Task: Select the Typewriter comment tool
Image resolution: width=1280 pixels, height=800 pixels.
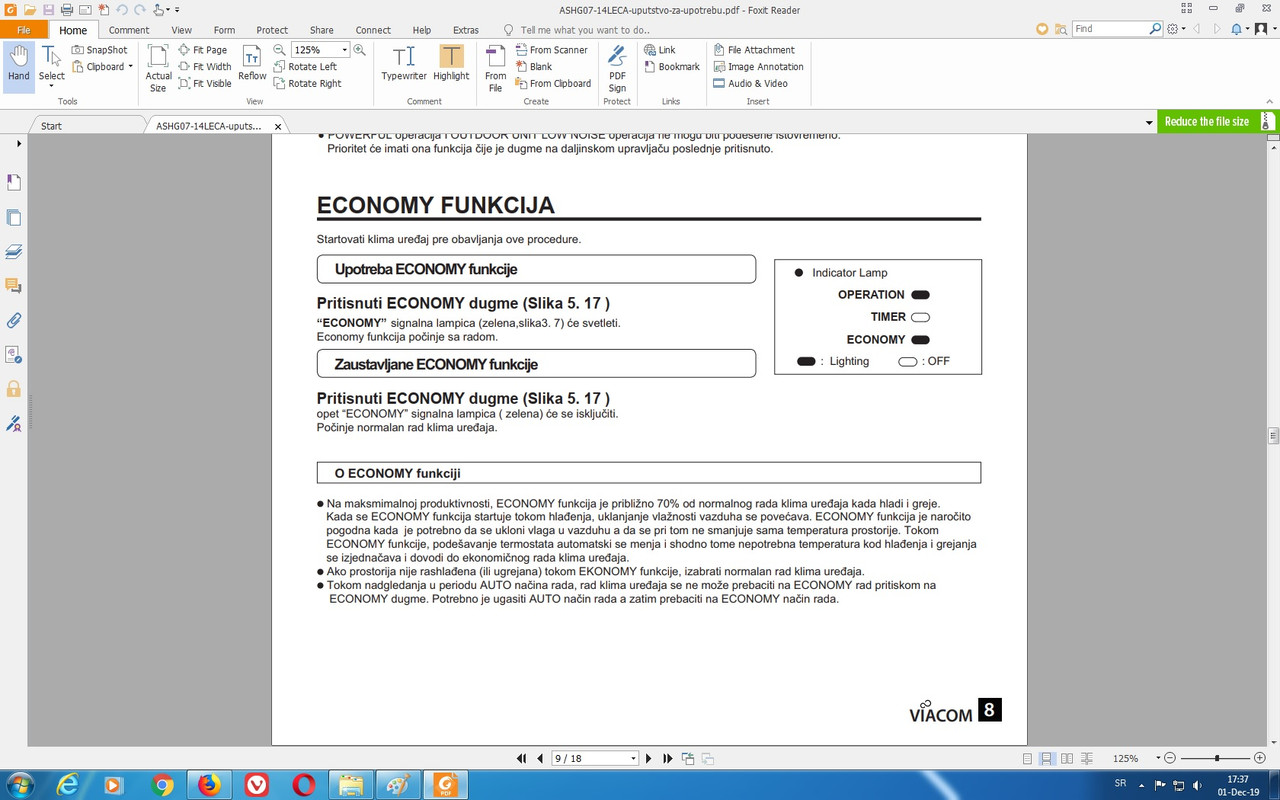Action: (x=404, y=64)
